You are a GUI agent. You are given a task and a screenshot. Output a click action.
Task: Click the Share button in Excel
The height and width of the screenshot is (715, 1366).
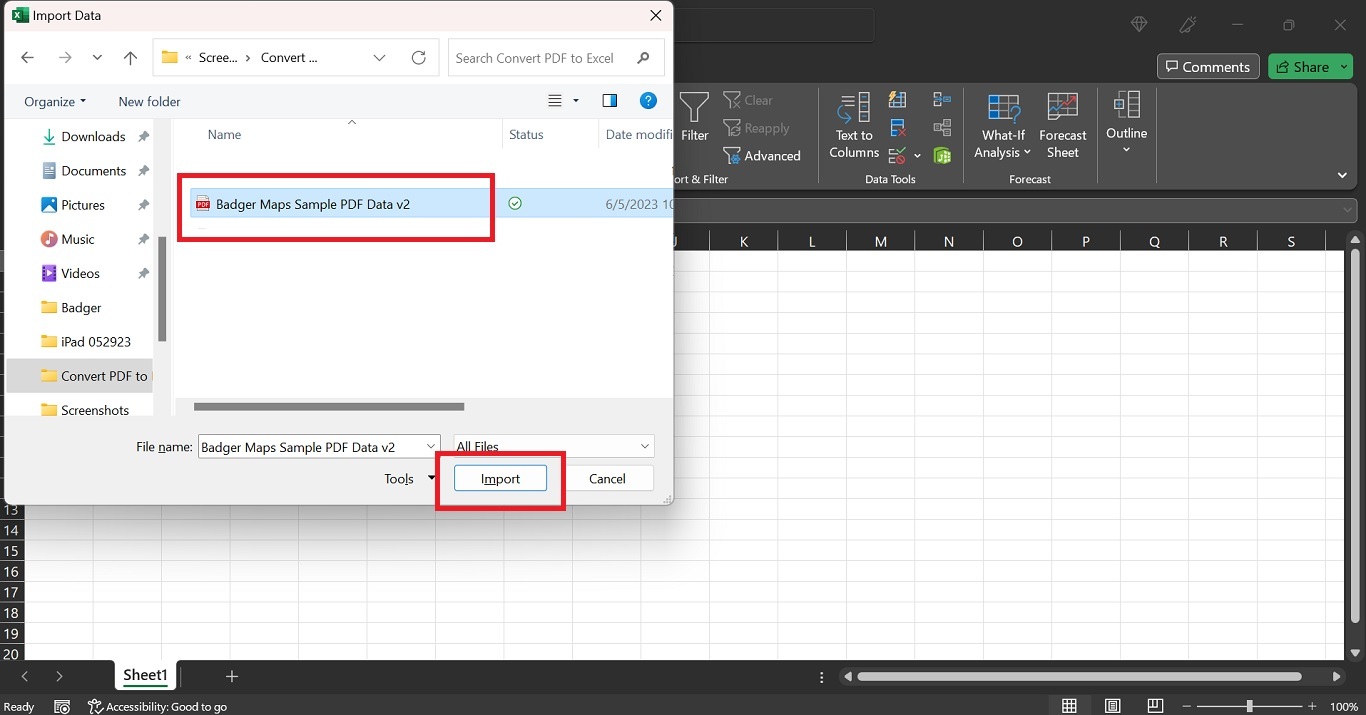coord(1310,67)
